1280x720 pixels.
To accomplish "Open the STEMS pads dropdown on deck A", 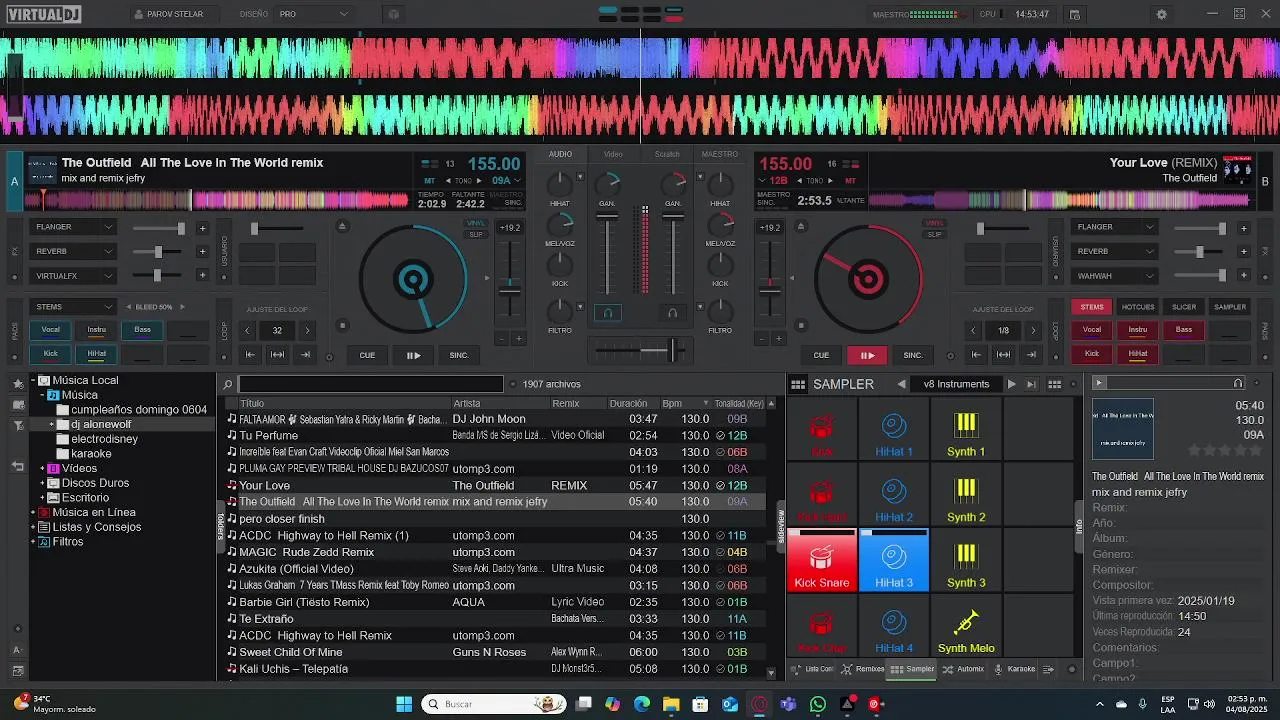I will pyautogui.click(x=73, y=307).
